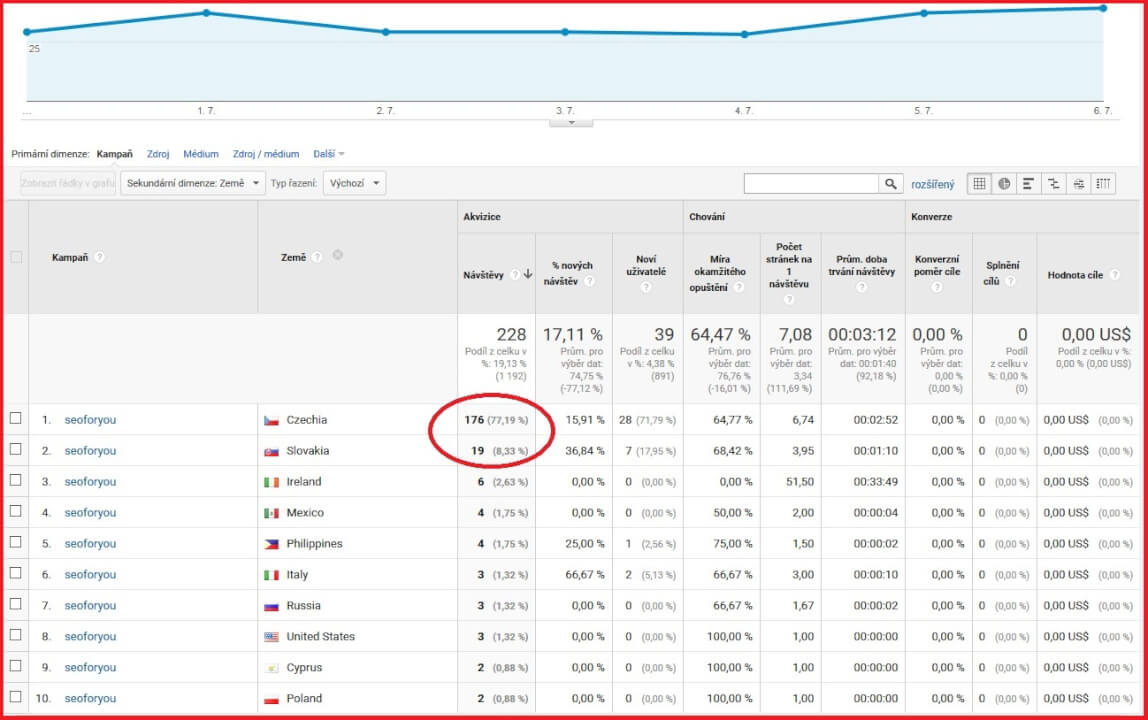
Task: Select the comparison view icon
Action: [1054, 183]
